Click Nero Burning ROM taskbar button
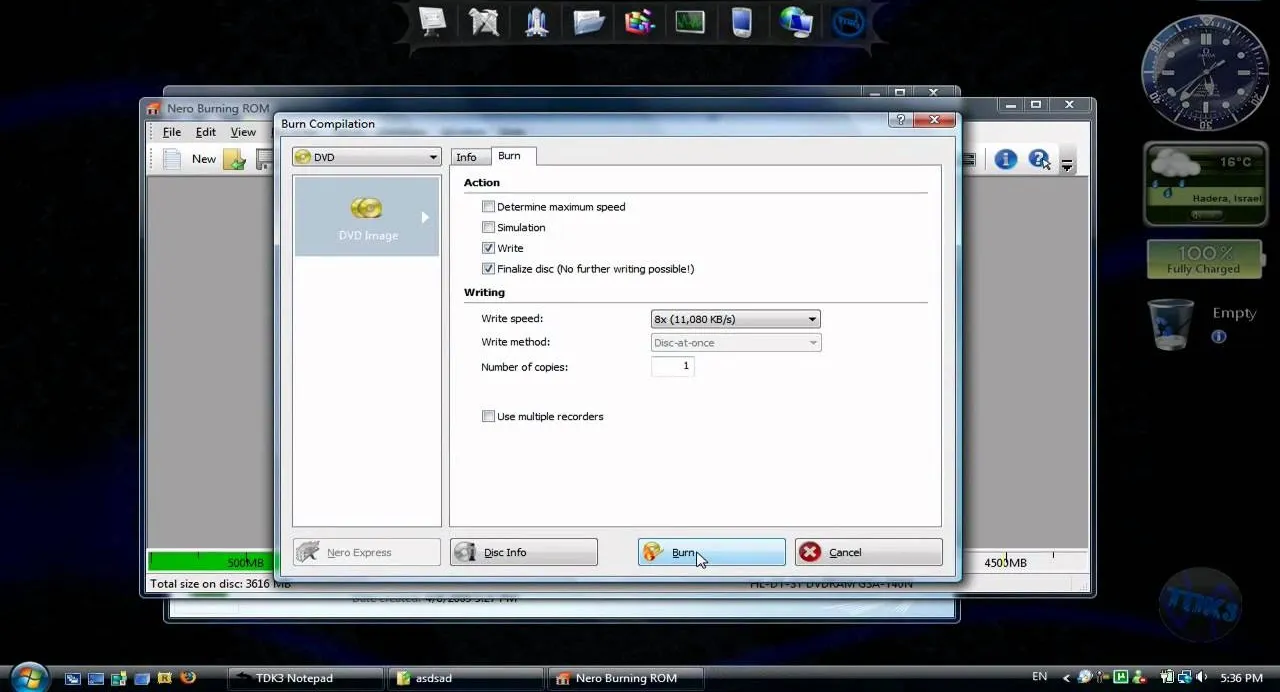 (626, 678)
